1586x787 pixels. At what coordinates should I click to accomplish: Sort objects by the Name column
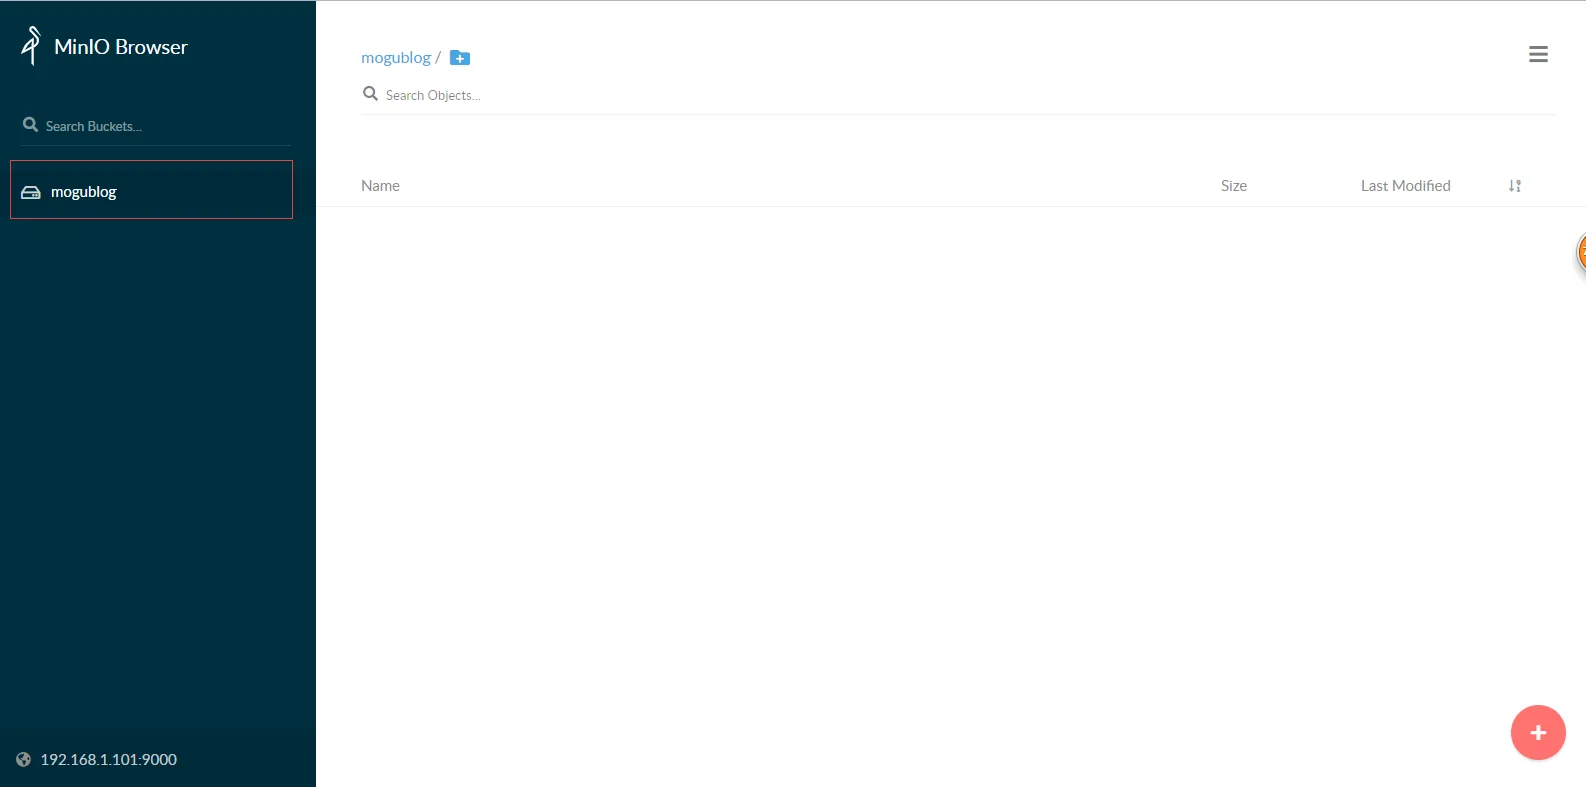(x=380, y=186)
